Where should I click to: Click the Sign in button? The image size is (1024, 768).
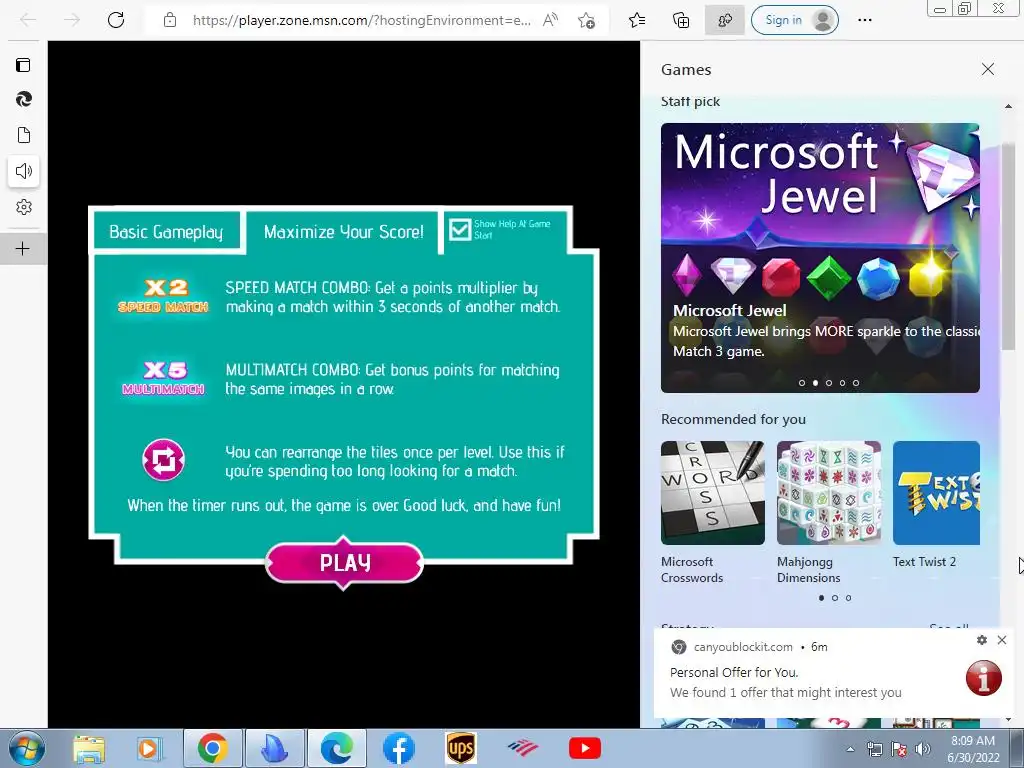[x=795, y=20]
